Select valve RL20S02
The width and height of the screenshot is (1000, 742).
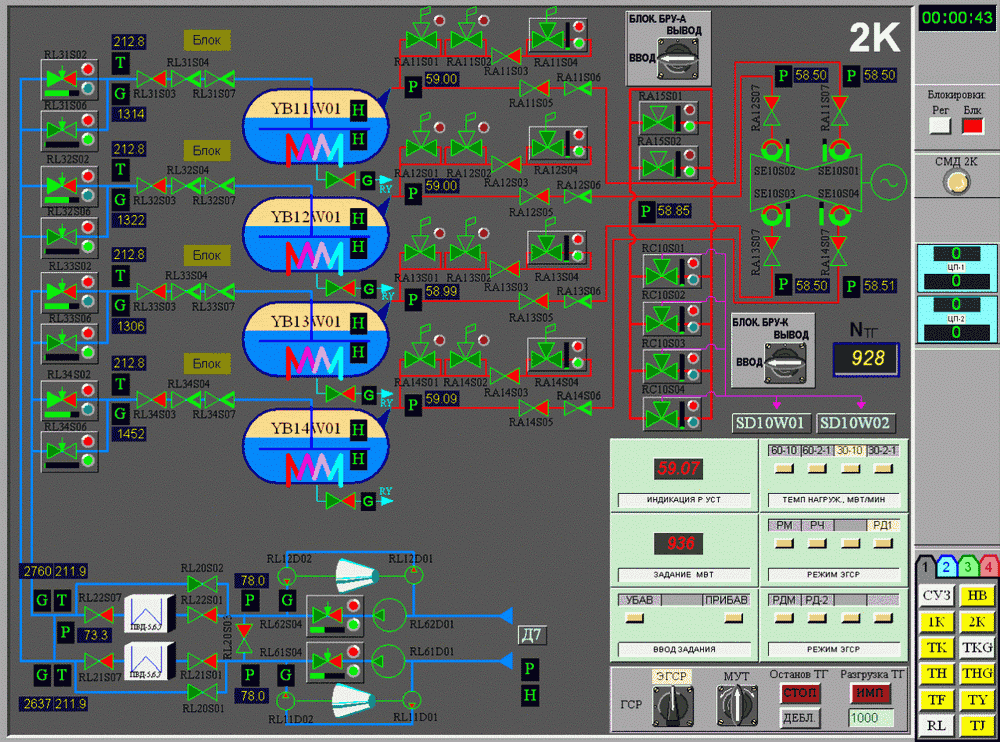pos(202,584)
